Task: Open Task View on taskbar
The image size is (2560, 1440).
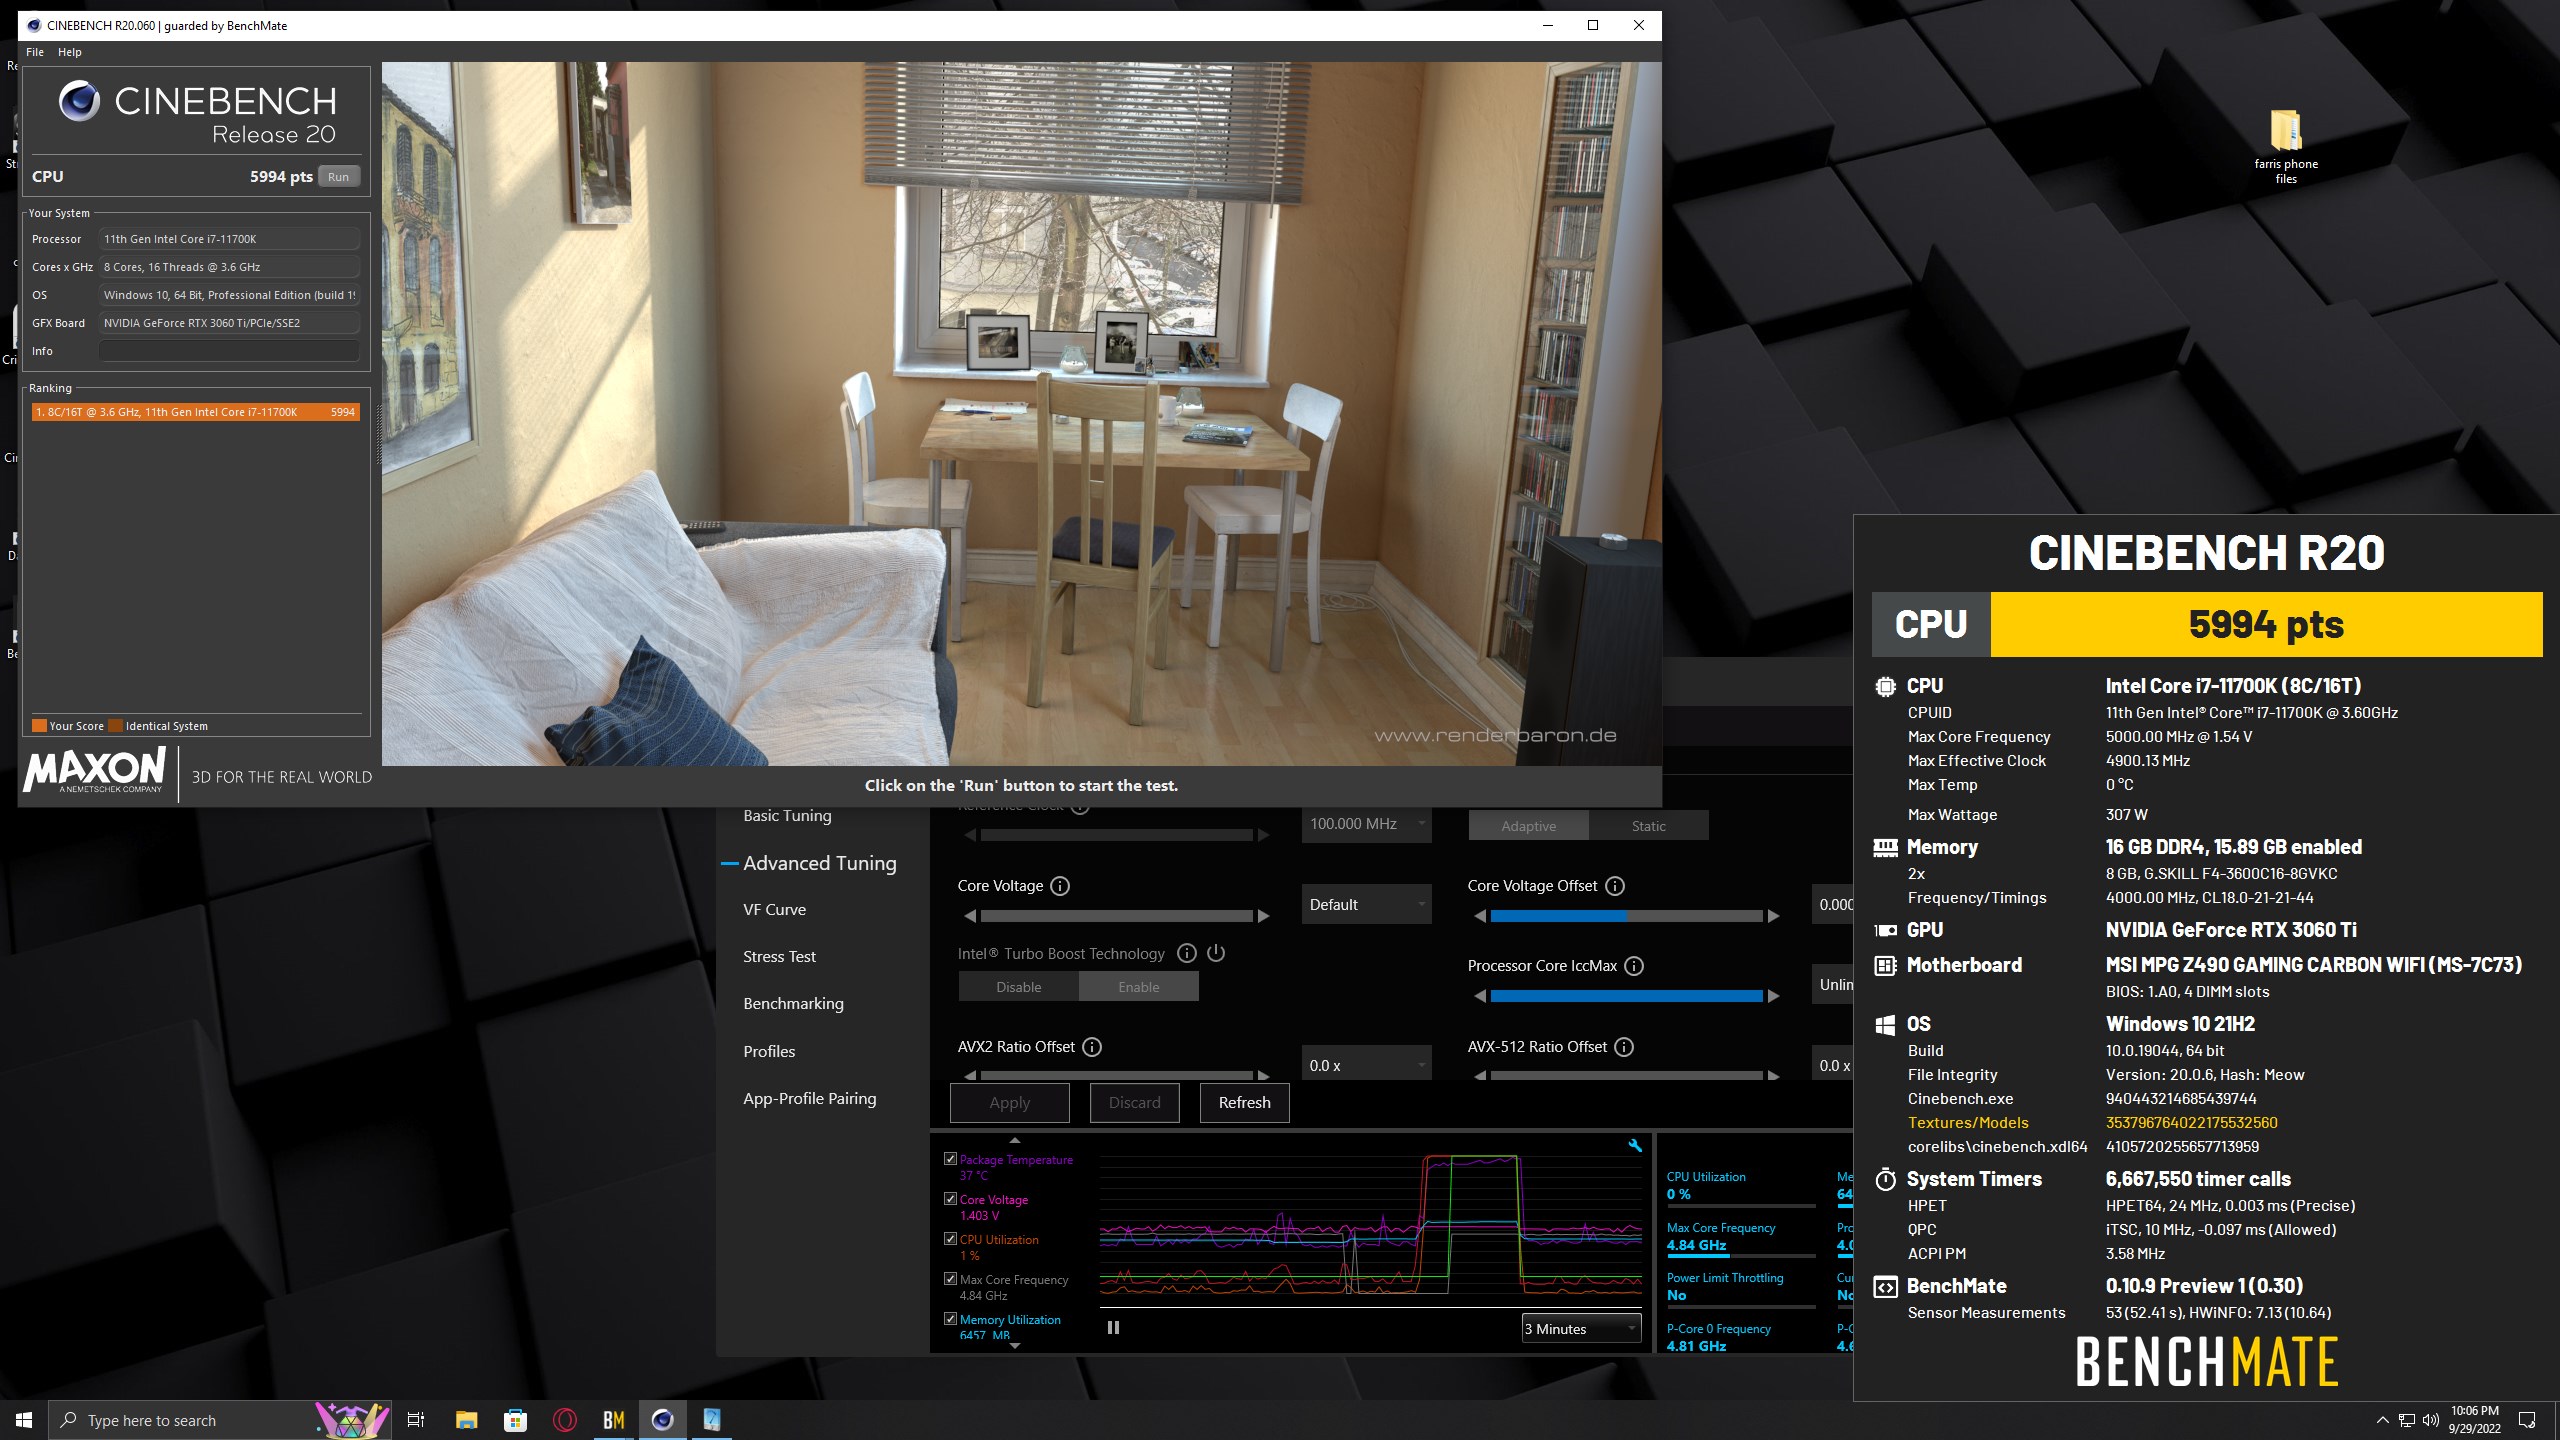Action: (416, 1420)
